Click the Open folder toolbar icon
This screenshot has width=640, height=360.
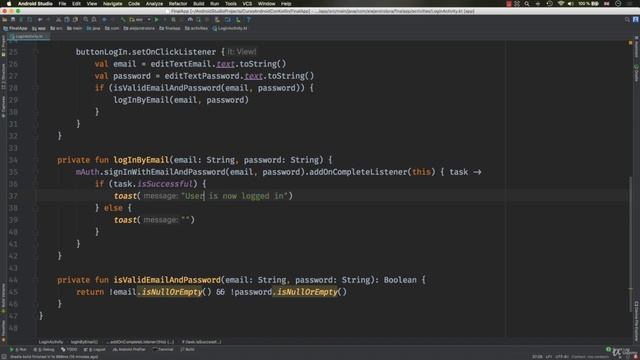tap(5, 19)
